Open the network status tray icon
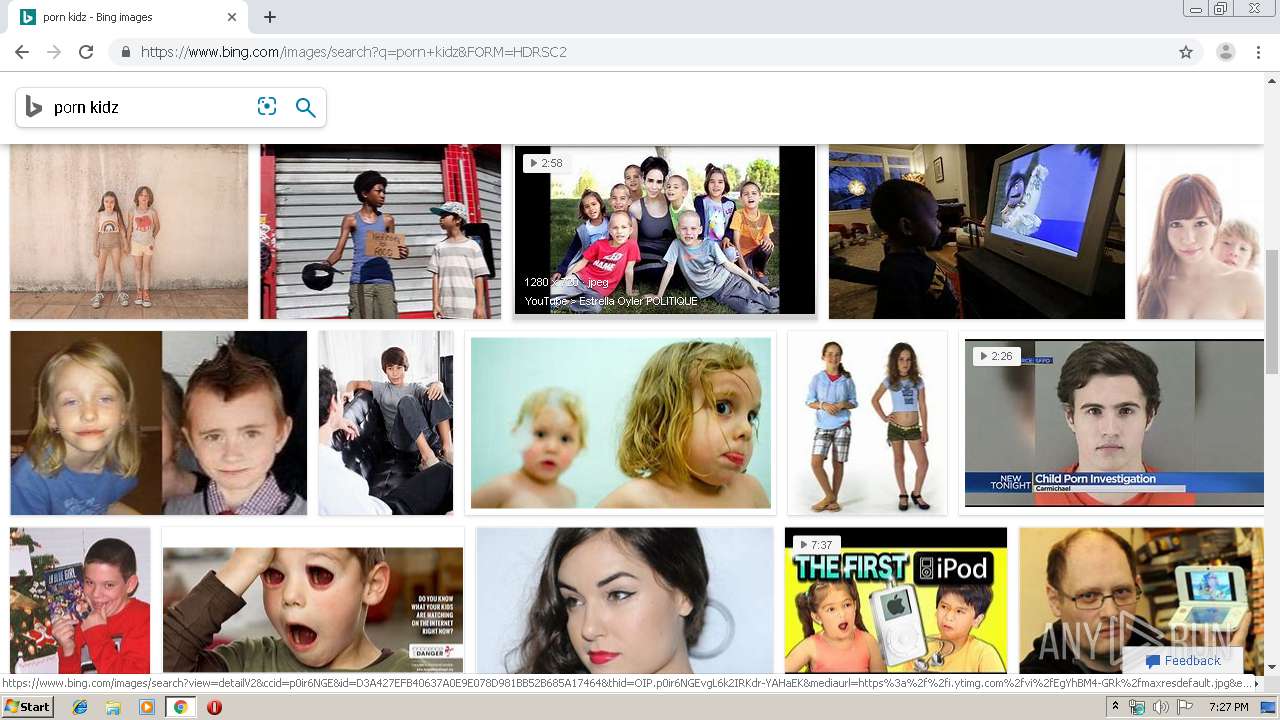The image size is (1280, 720). click(x=1137, y=707)
